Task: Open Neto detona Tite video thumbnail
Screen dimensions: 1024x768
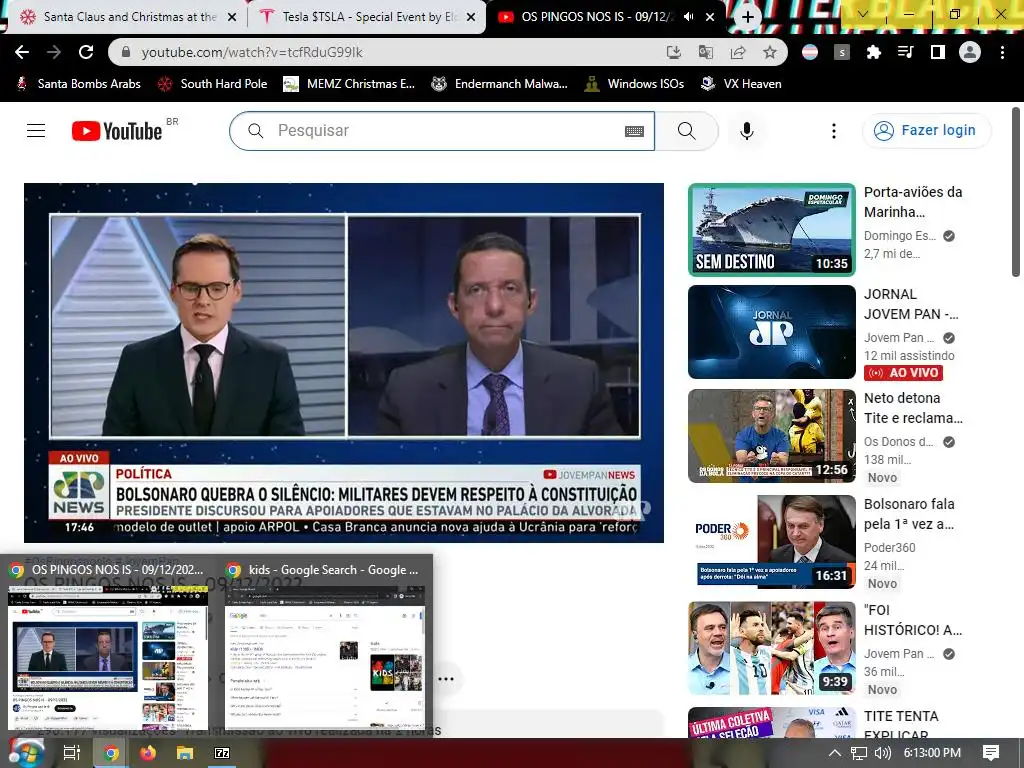Action: click(x=772, y=436)
